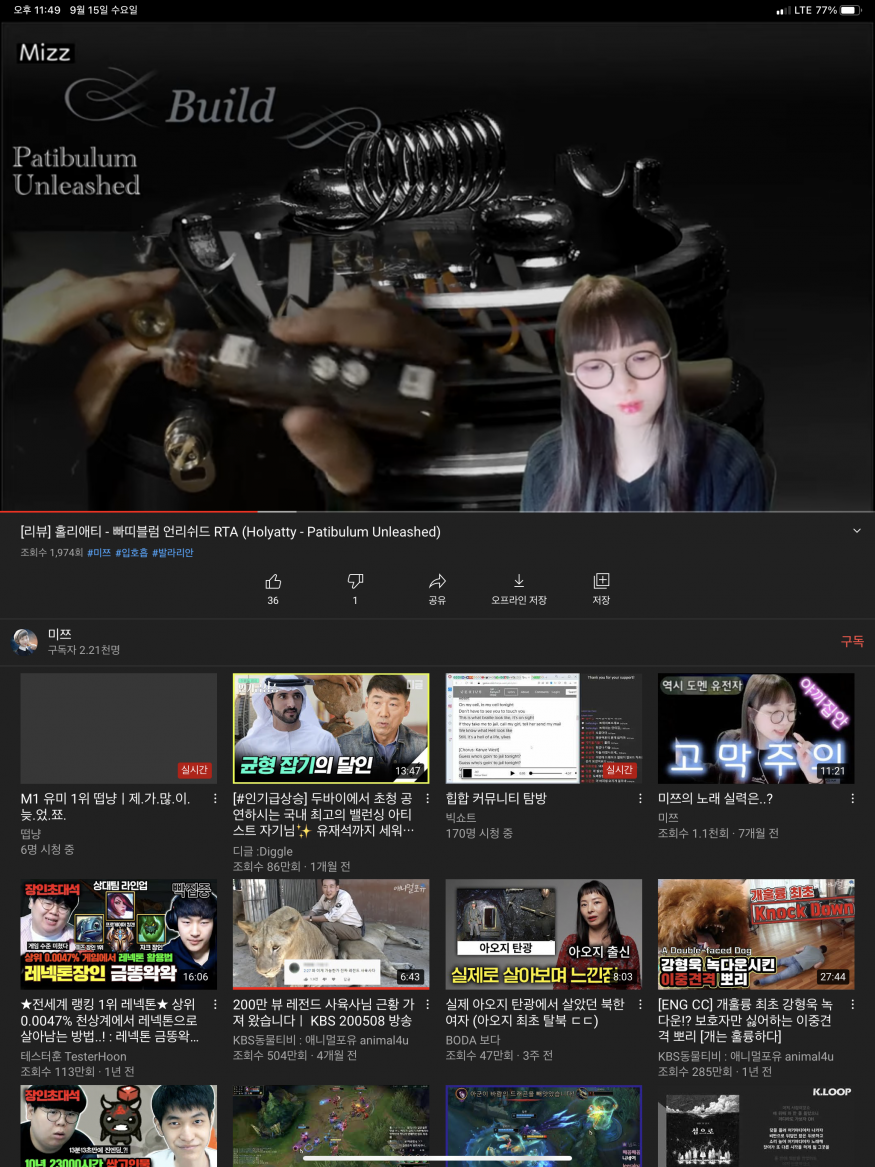This screenshot has height=1167, width=875.
Task: Open the title 전세계 랭킹 1위 레넥톤
Action: click(x=110, y=1020)
